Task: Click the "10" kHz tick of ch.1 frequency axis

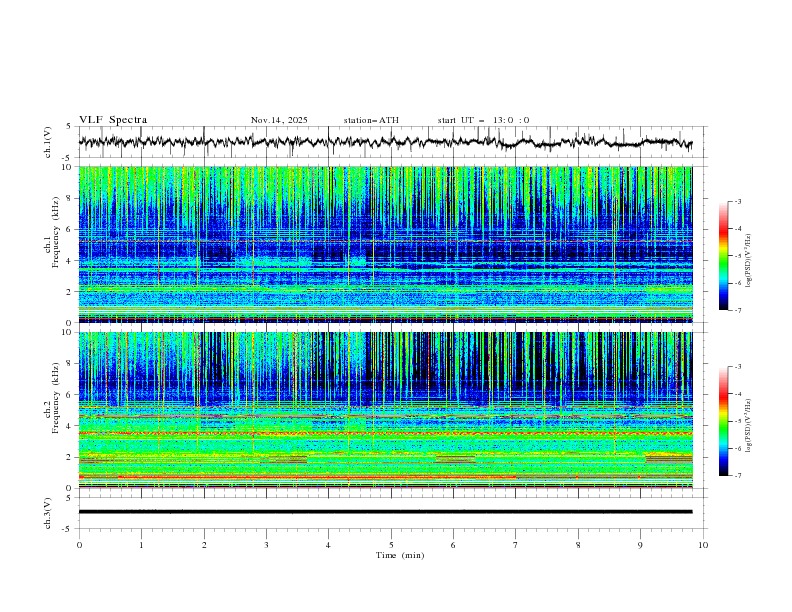Action: [70, 167]
